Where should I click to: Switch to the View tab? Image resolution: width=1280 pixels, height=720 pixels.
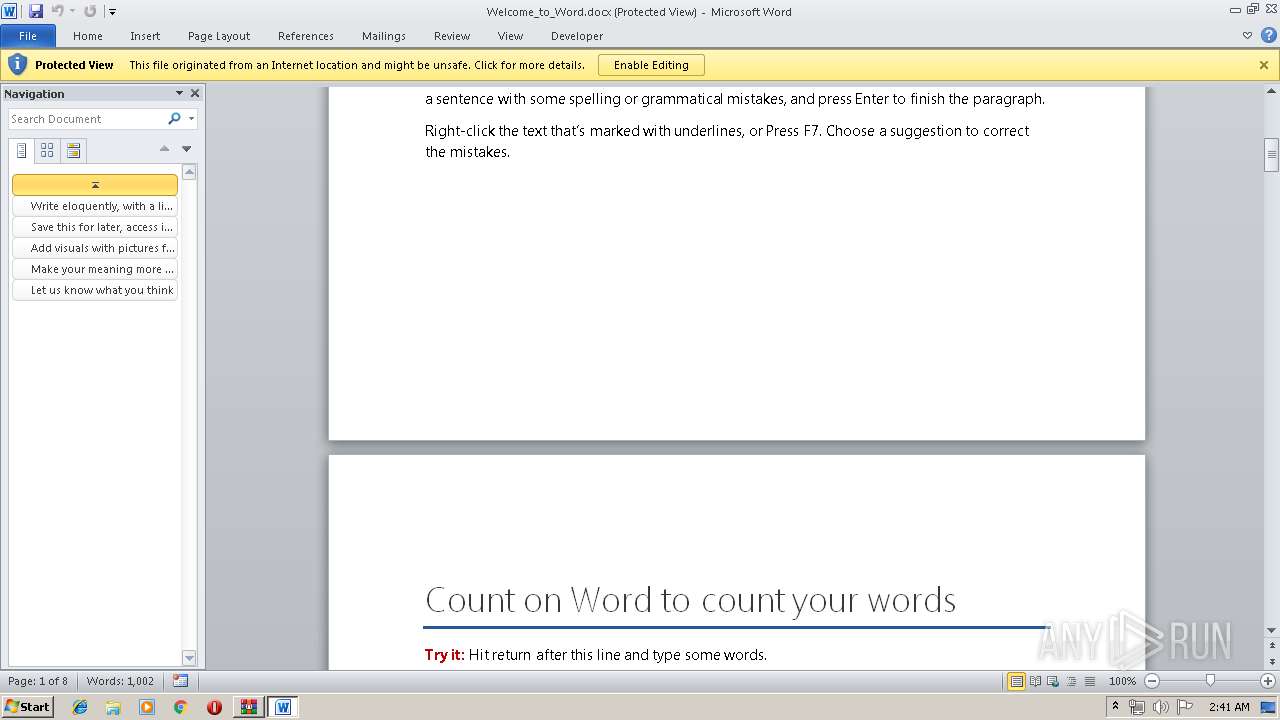click(510, 36)
